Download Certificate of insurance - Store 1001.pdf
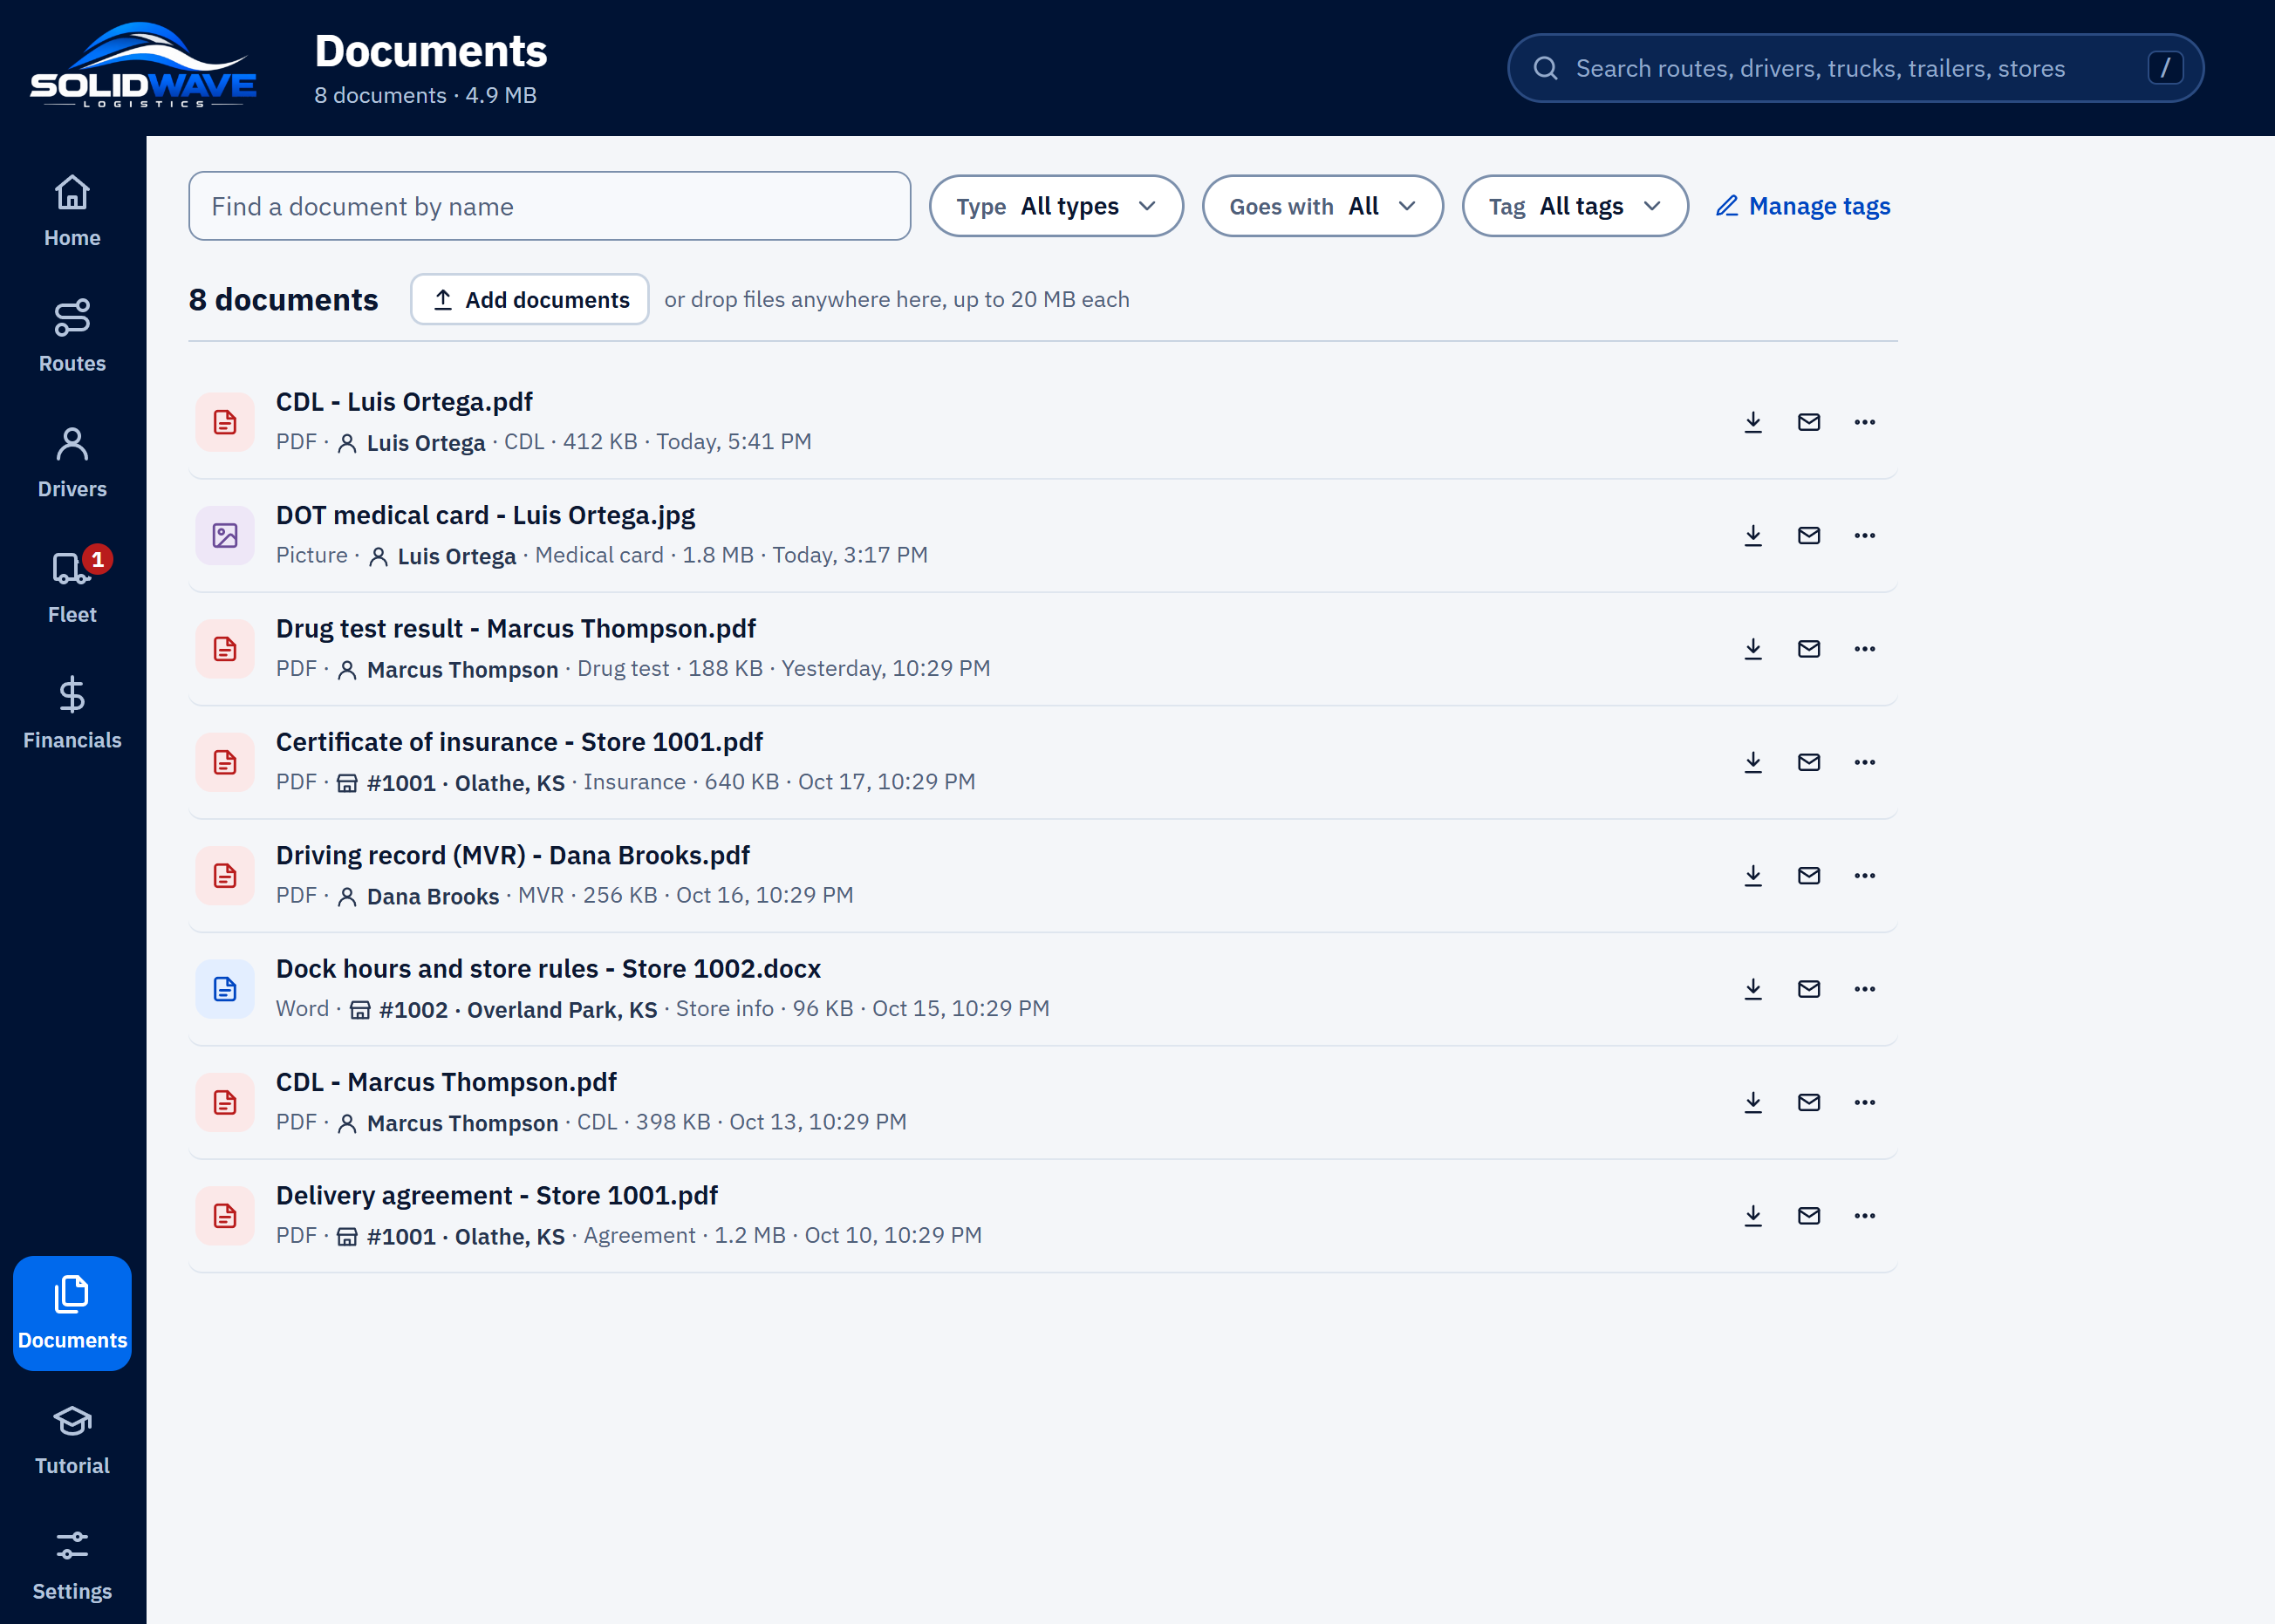2275x1624 pixels. [1753, 762]
